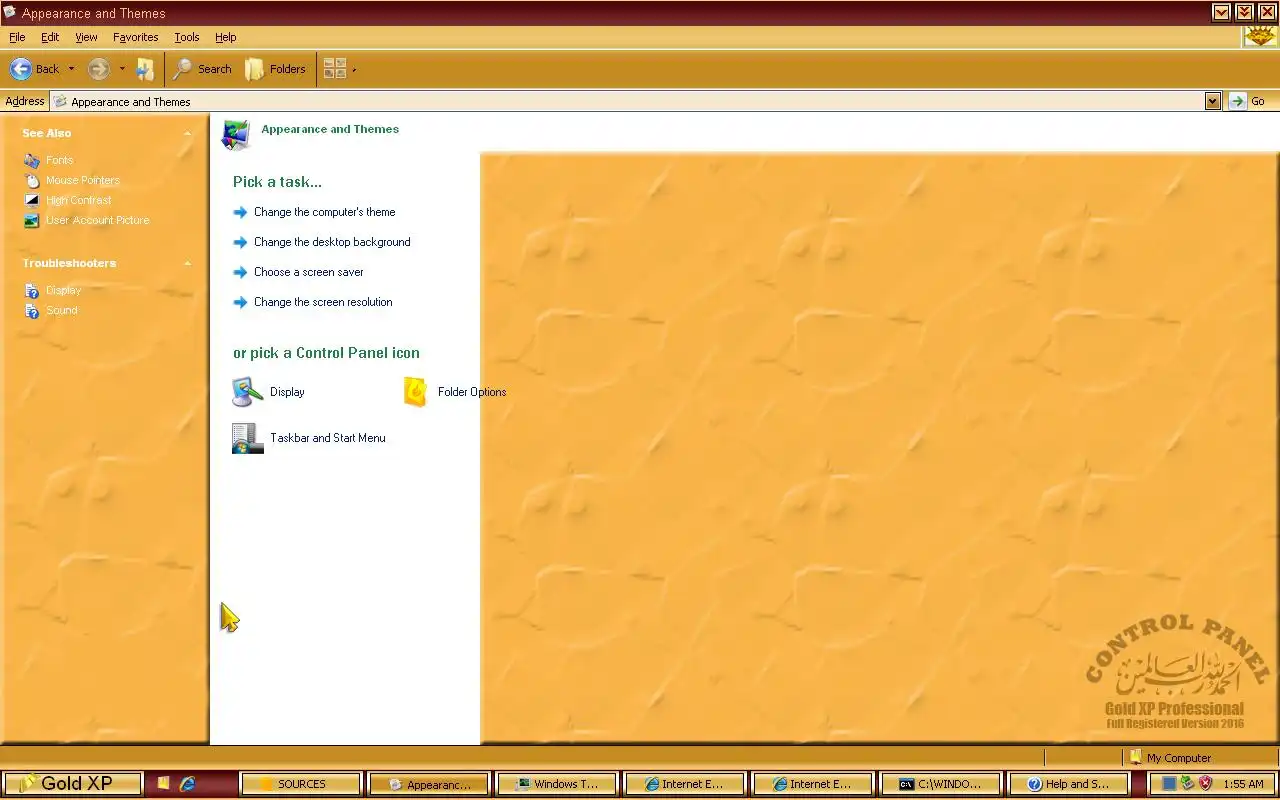Viewport: 1280px width, 800px height.
Task: Click the quick launch folder icon
Action: 163,784
